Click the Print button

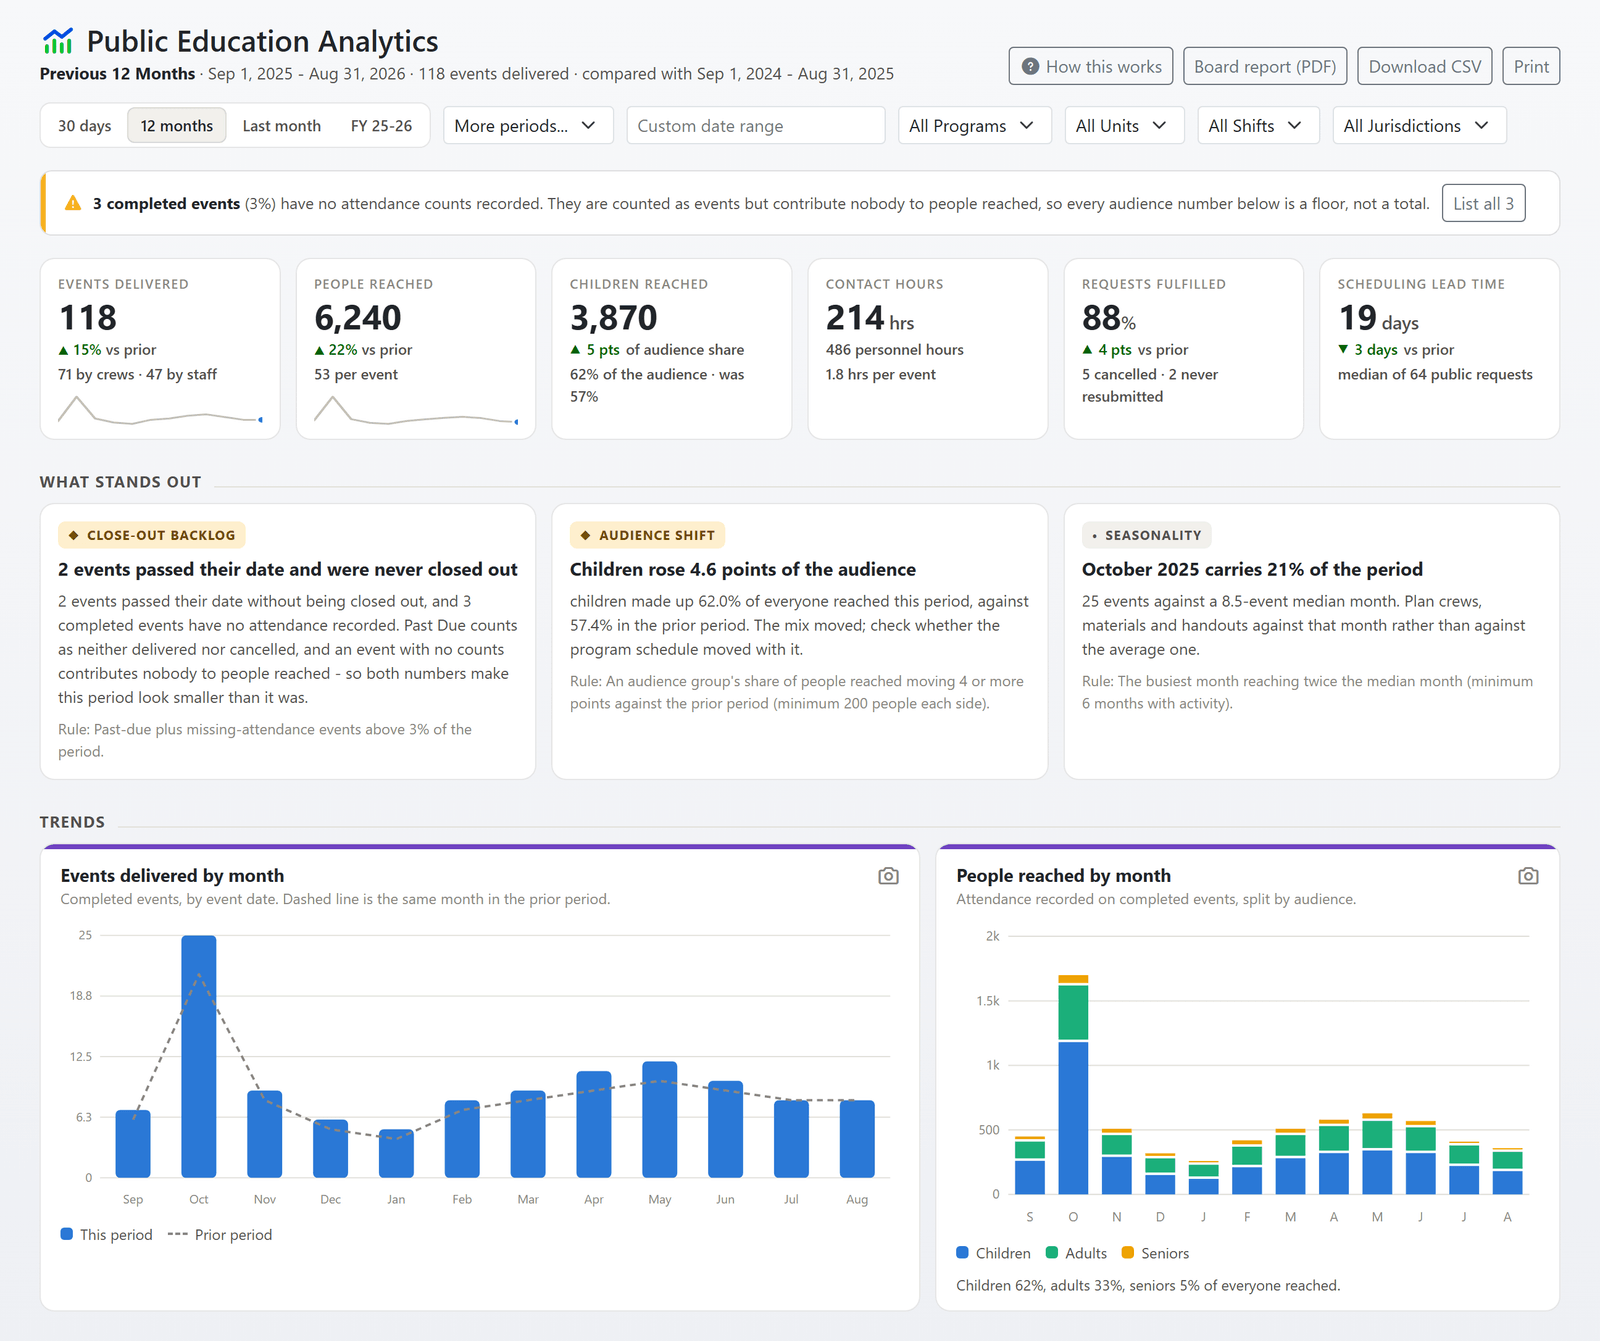(x=1531, y=67)
